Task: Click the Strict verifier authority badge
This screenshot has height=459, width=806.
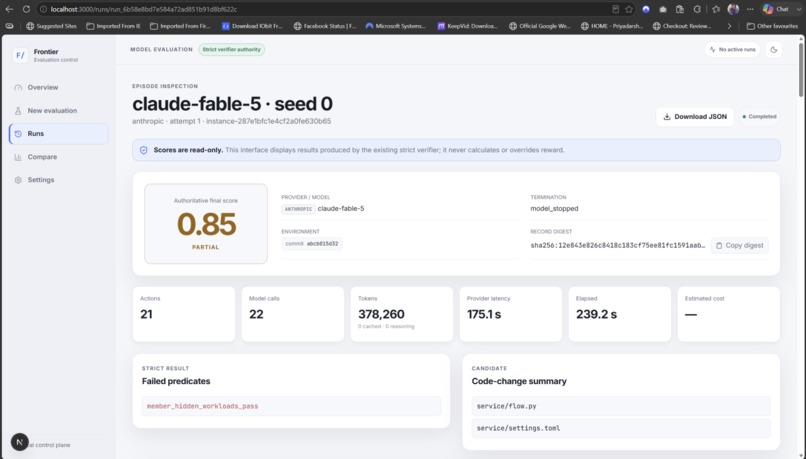Action: click(231, 49)
